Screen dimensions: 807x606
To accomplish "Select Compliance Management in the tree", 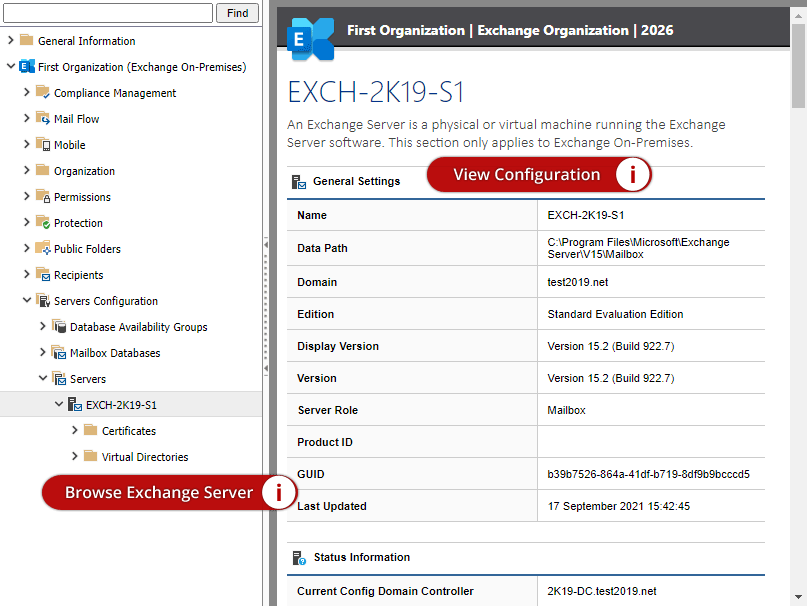I will 115,93.
